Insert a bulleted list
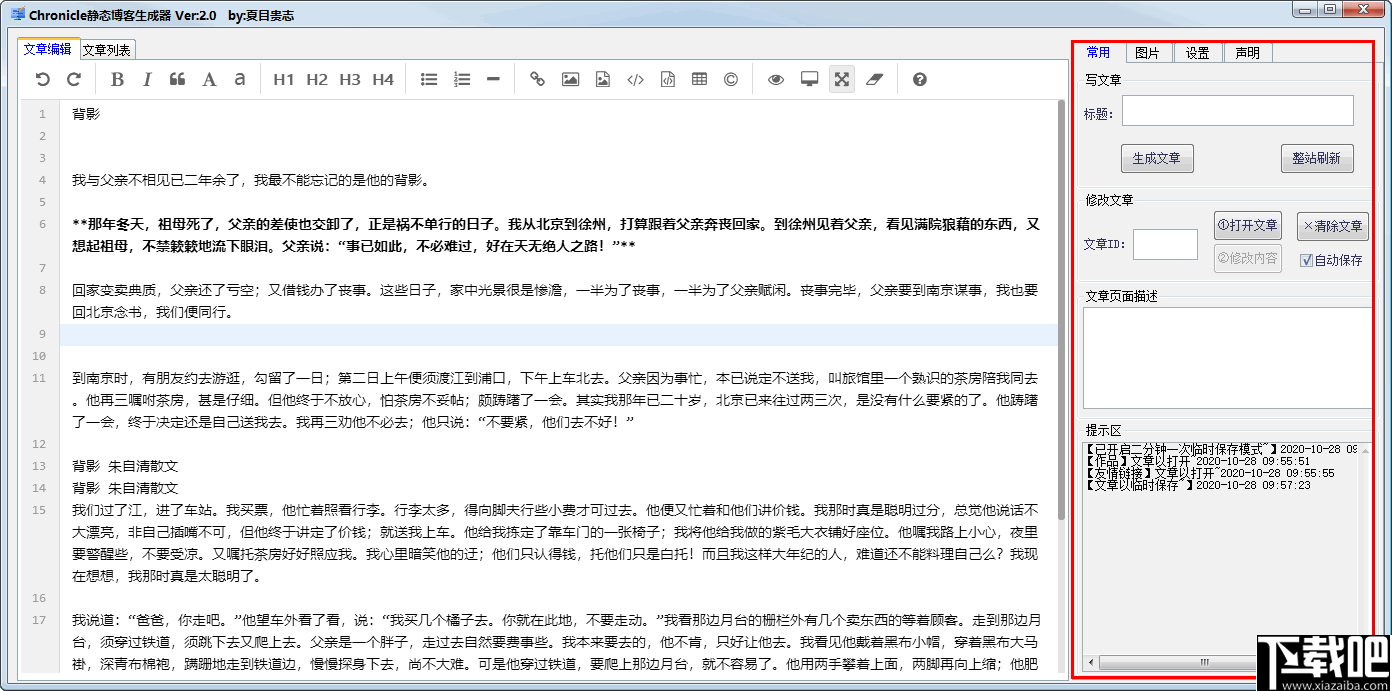Viewport: 1392px width, 691px height. (x=428, y=79)
